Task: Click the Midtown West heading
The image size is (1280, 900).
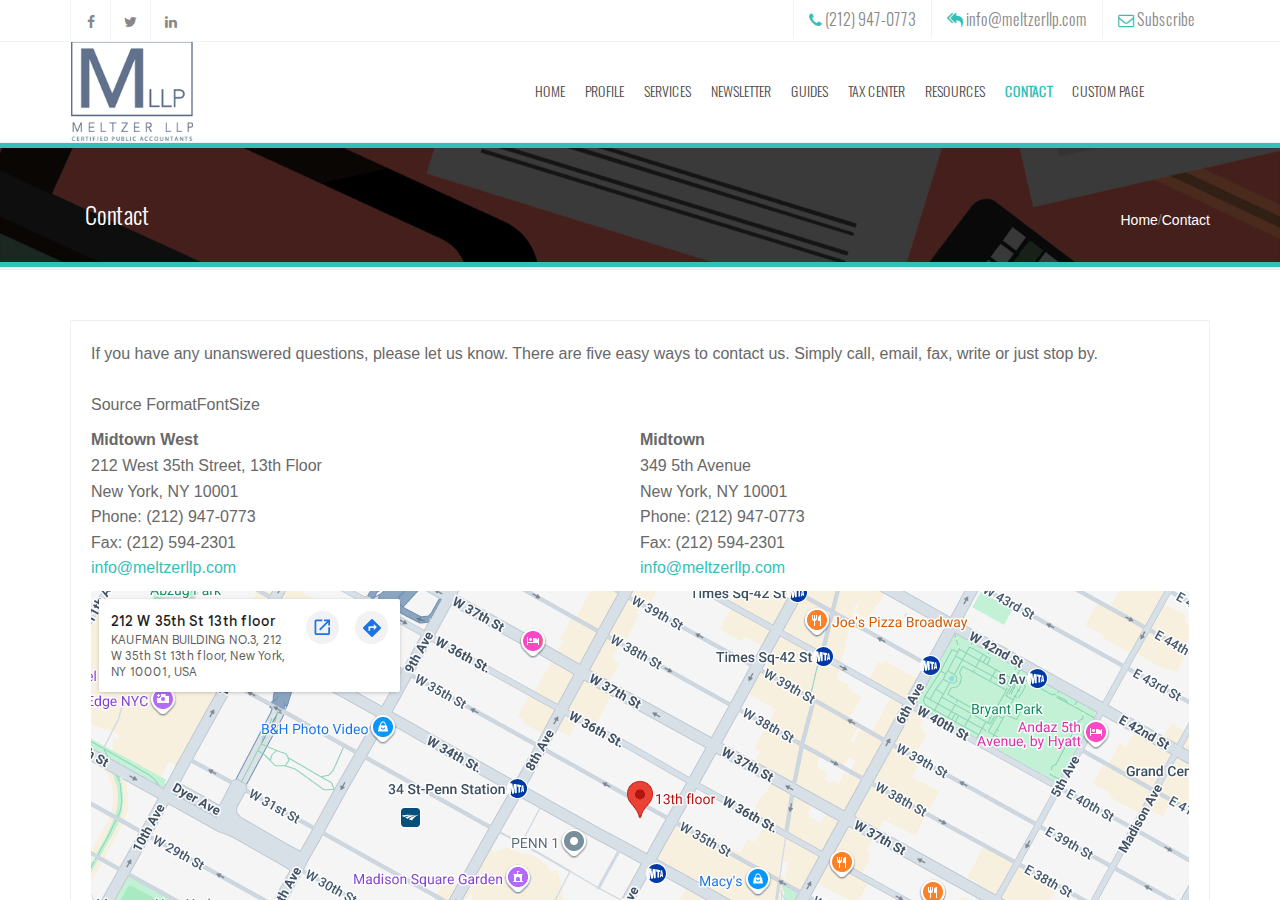Action: [x=145, y=440]
